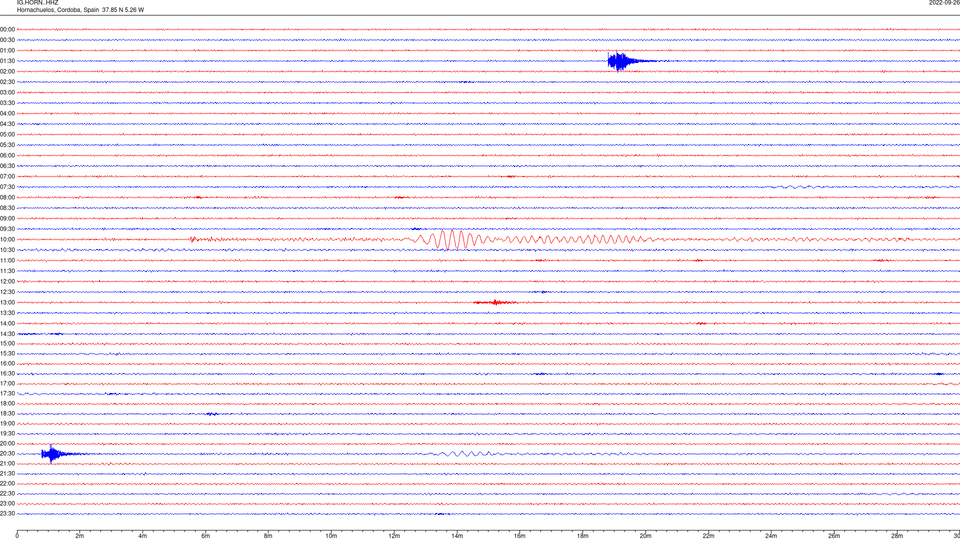Screen dimensions: 960x540
Task: Click the 09:30 time label
Action: [7, 229]
